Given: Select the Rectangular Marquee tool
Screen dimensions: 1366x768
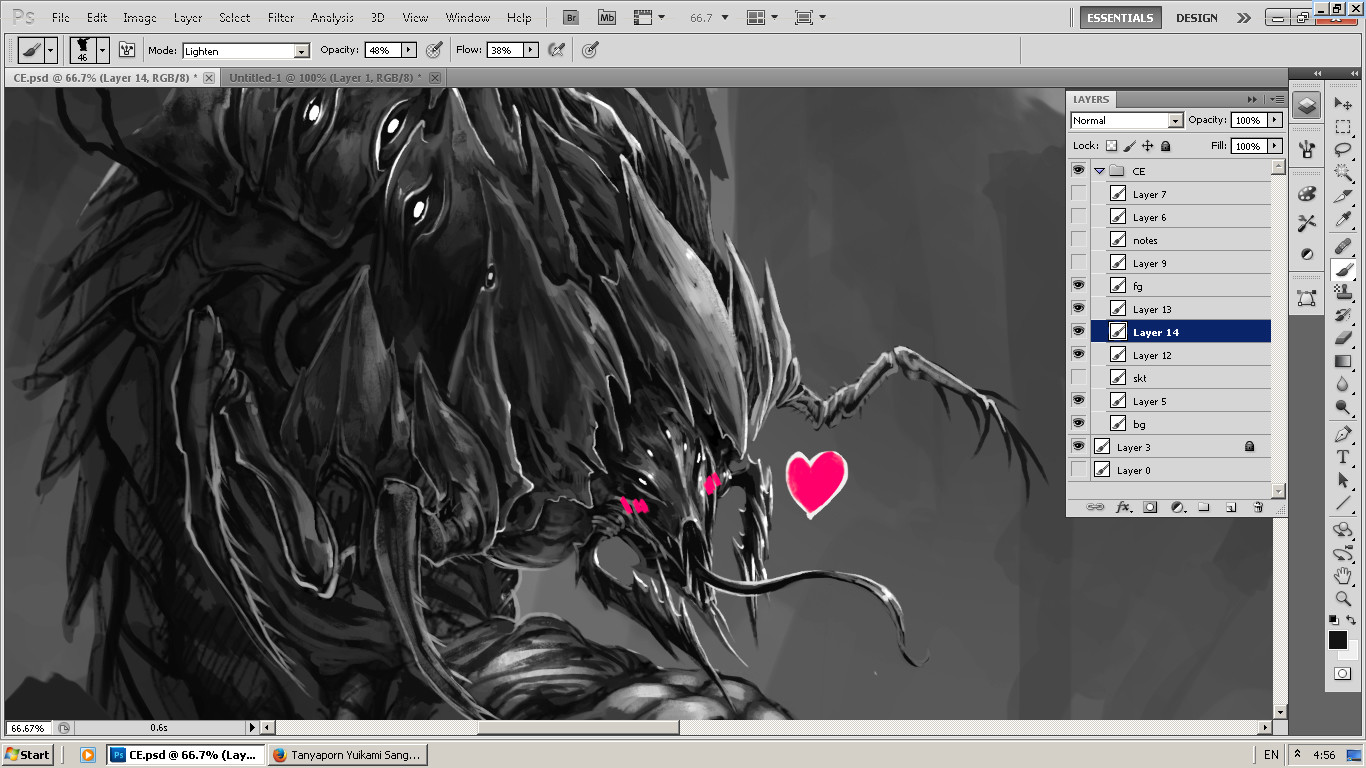Looking at the screenshot, I should coord(1342,127).
